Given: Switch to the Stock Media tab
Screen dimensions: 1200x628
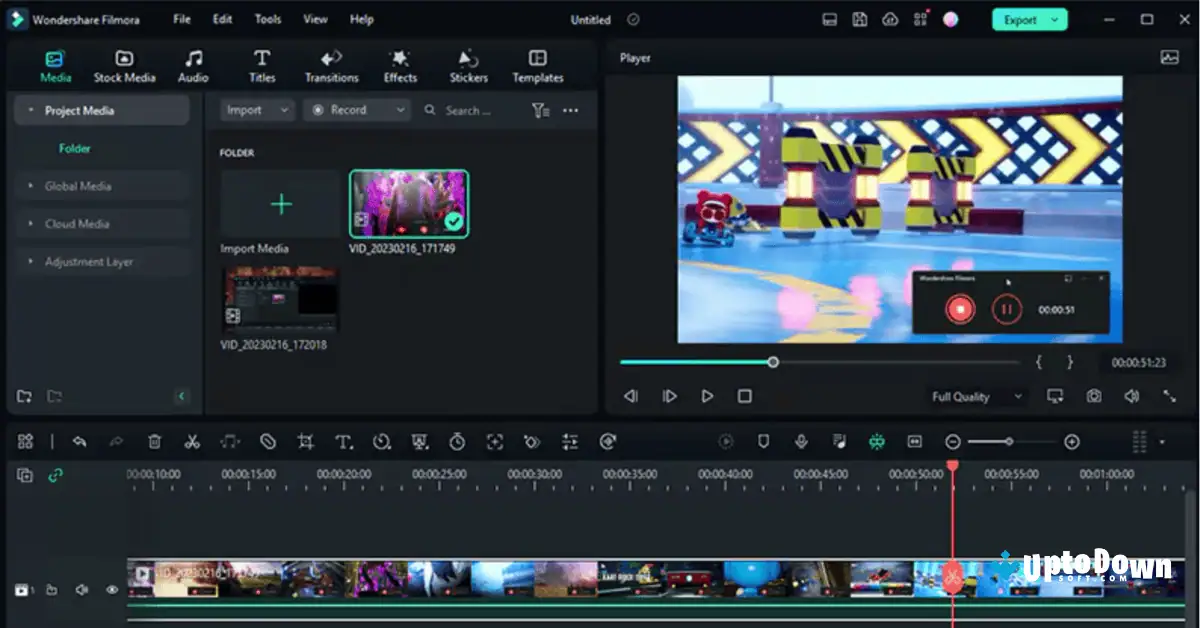Looking at the screenshot, I should (124, 64).
